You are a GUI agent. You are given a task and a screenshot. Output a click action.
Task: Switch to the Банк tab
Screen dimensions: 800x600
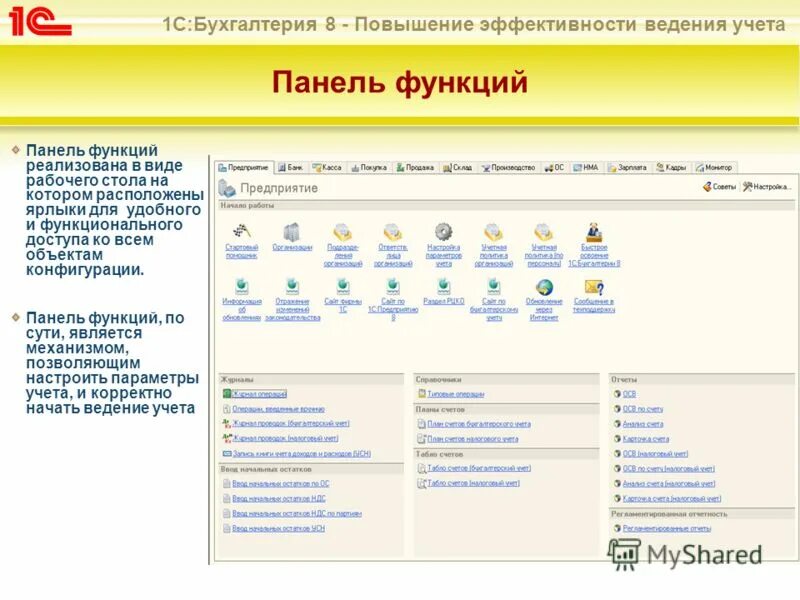tap(292, 167)
